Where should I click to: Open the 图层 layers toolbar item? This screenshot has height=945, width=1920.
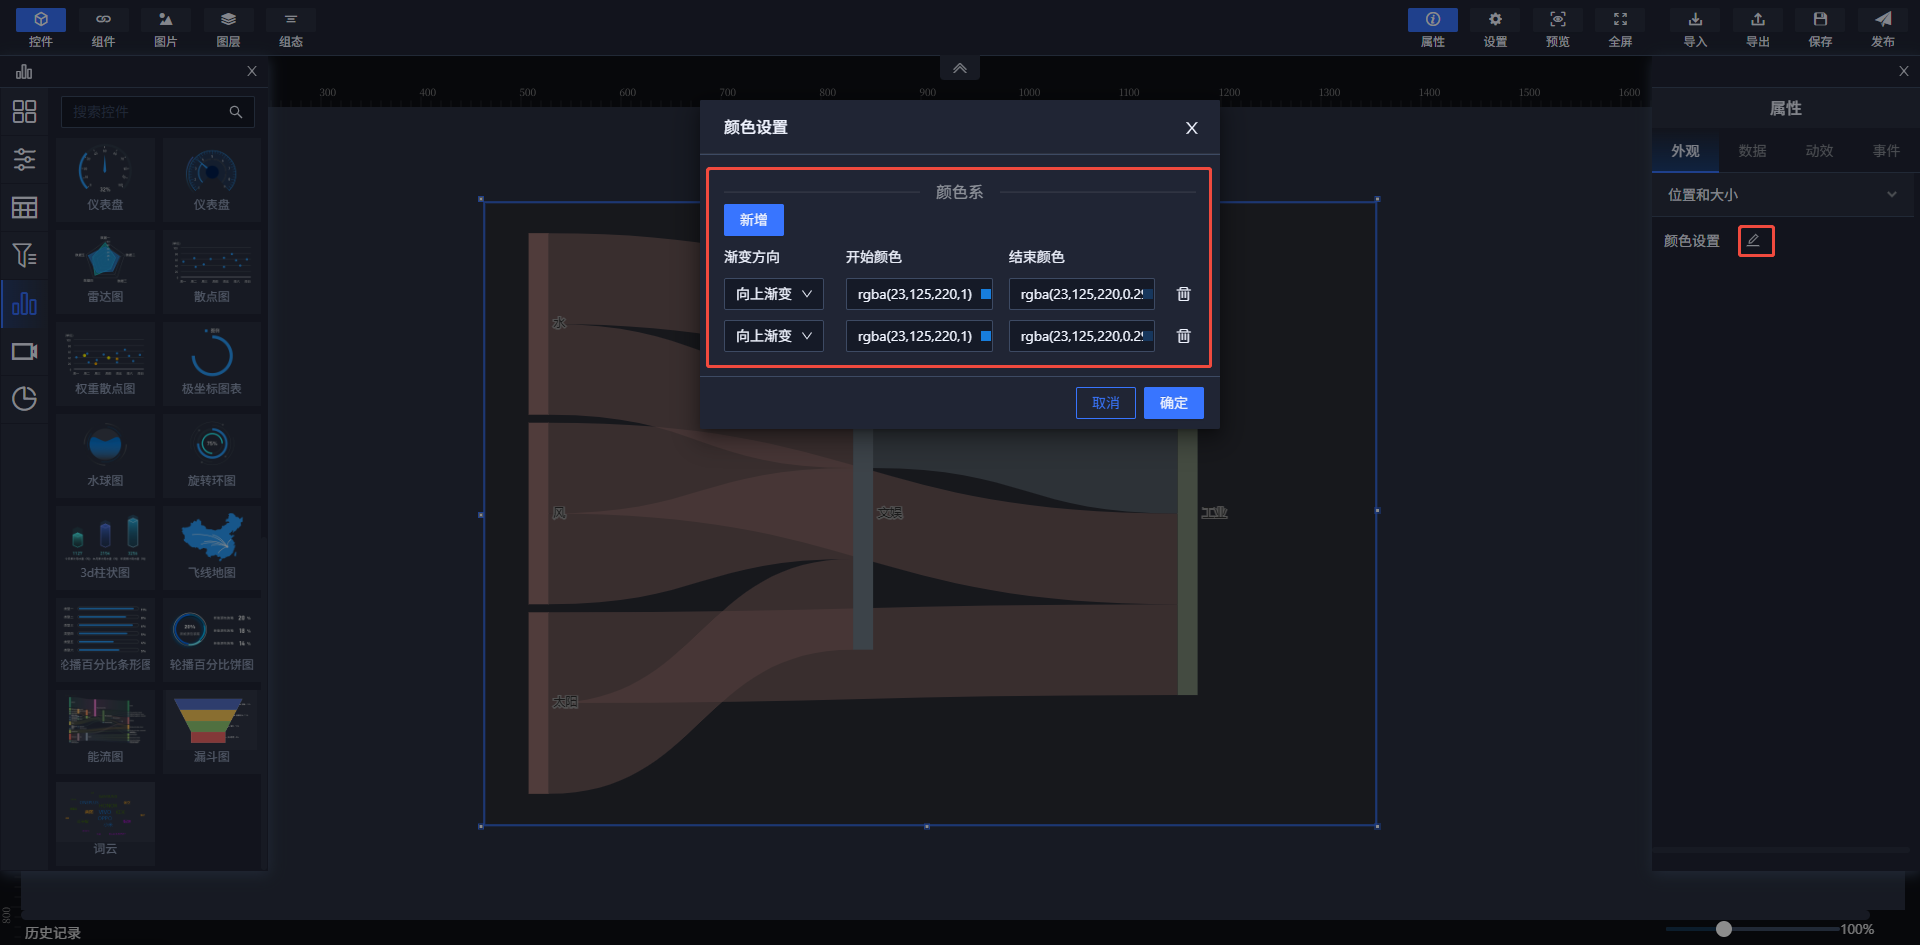tap(228, 28)
